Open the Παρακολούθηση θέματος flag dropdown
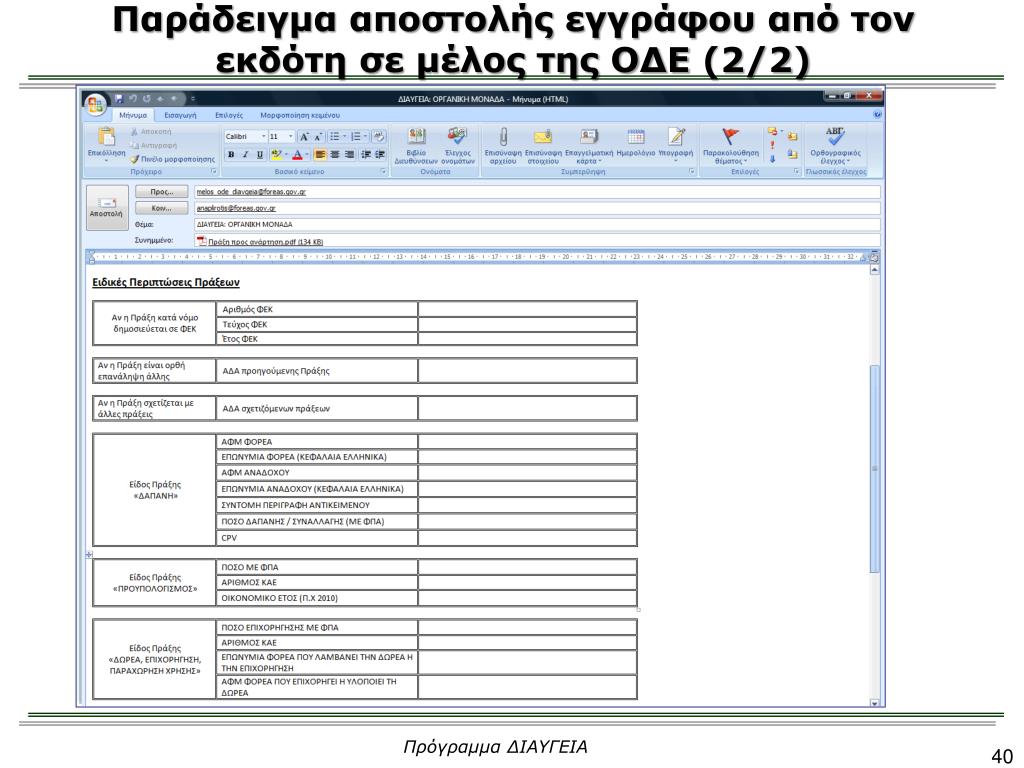 pyautogui.click(x=731, y=146)
